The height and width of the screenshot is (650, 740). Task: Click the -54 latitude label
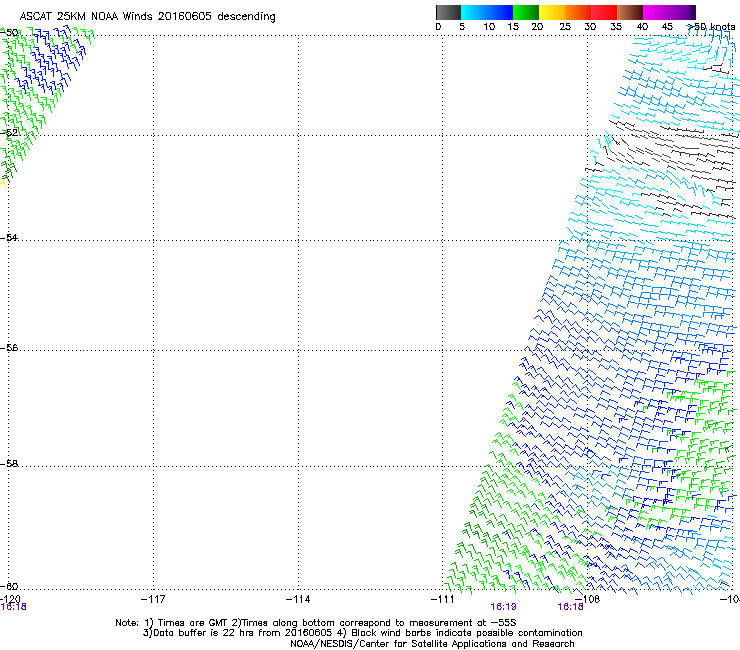point(9,237)
